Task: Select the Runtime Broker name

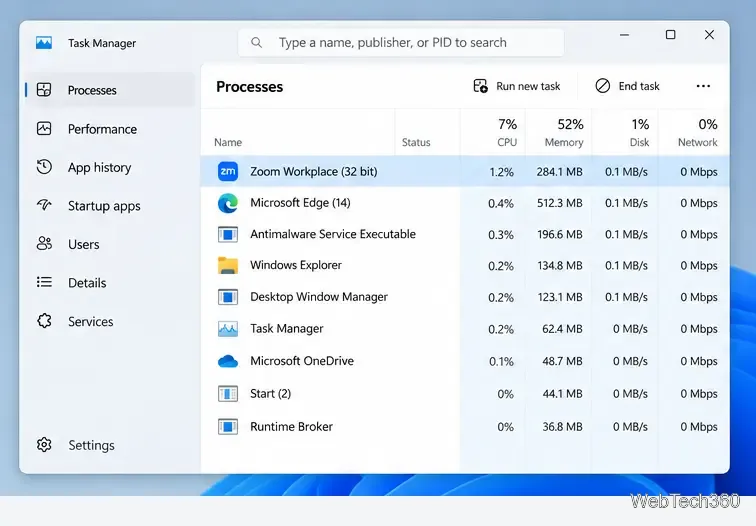Action: pos(291,427)
